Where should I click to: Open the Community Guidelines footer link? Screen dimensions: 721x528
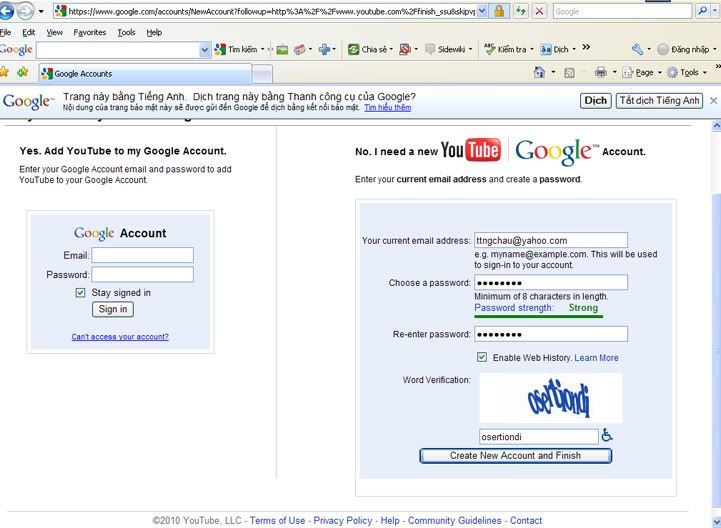pos(454,520)
